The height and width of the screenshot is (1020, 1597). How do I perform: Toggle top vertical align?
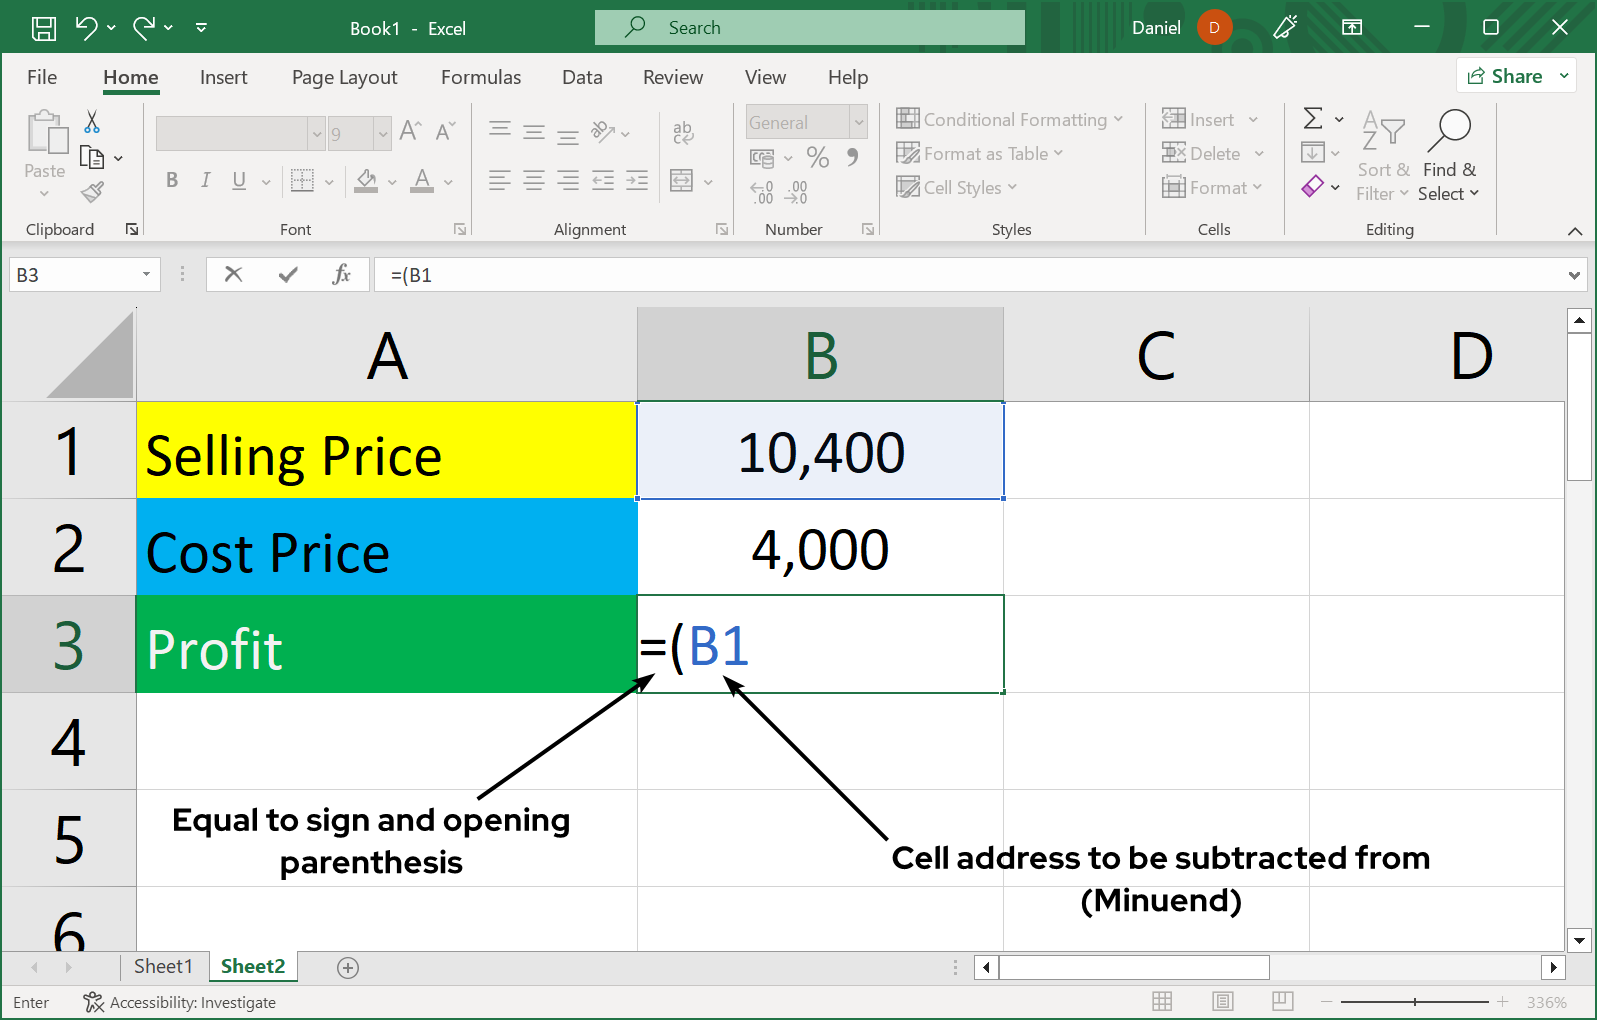(x=500, y=131)
